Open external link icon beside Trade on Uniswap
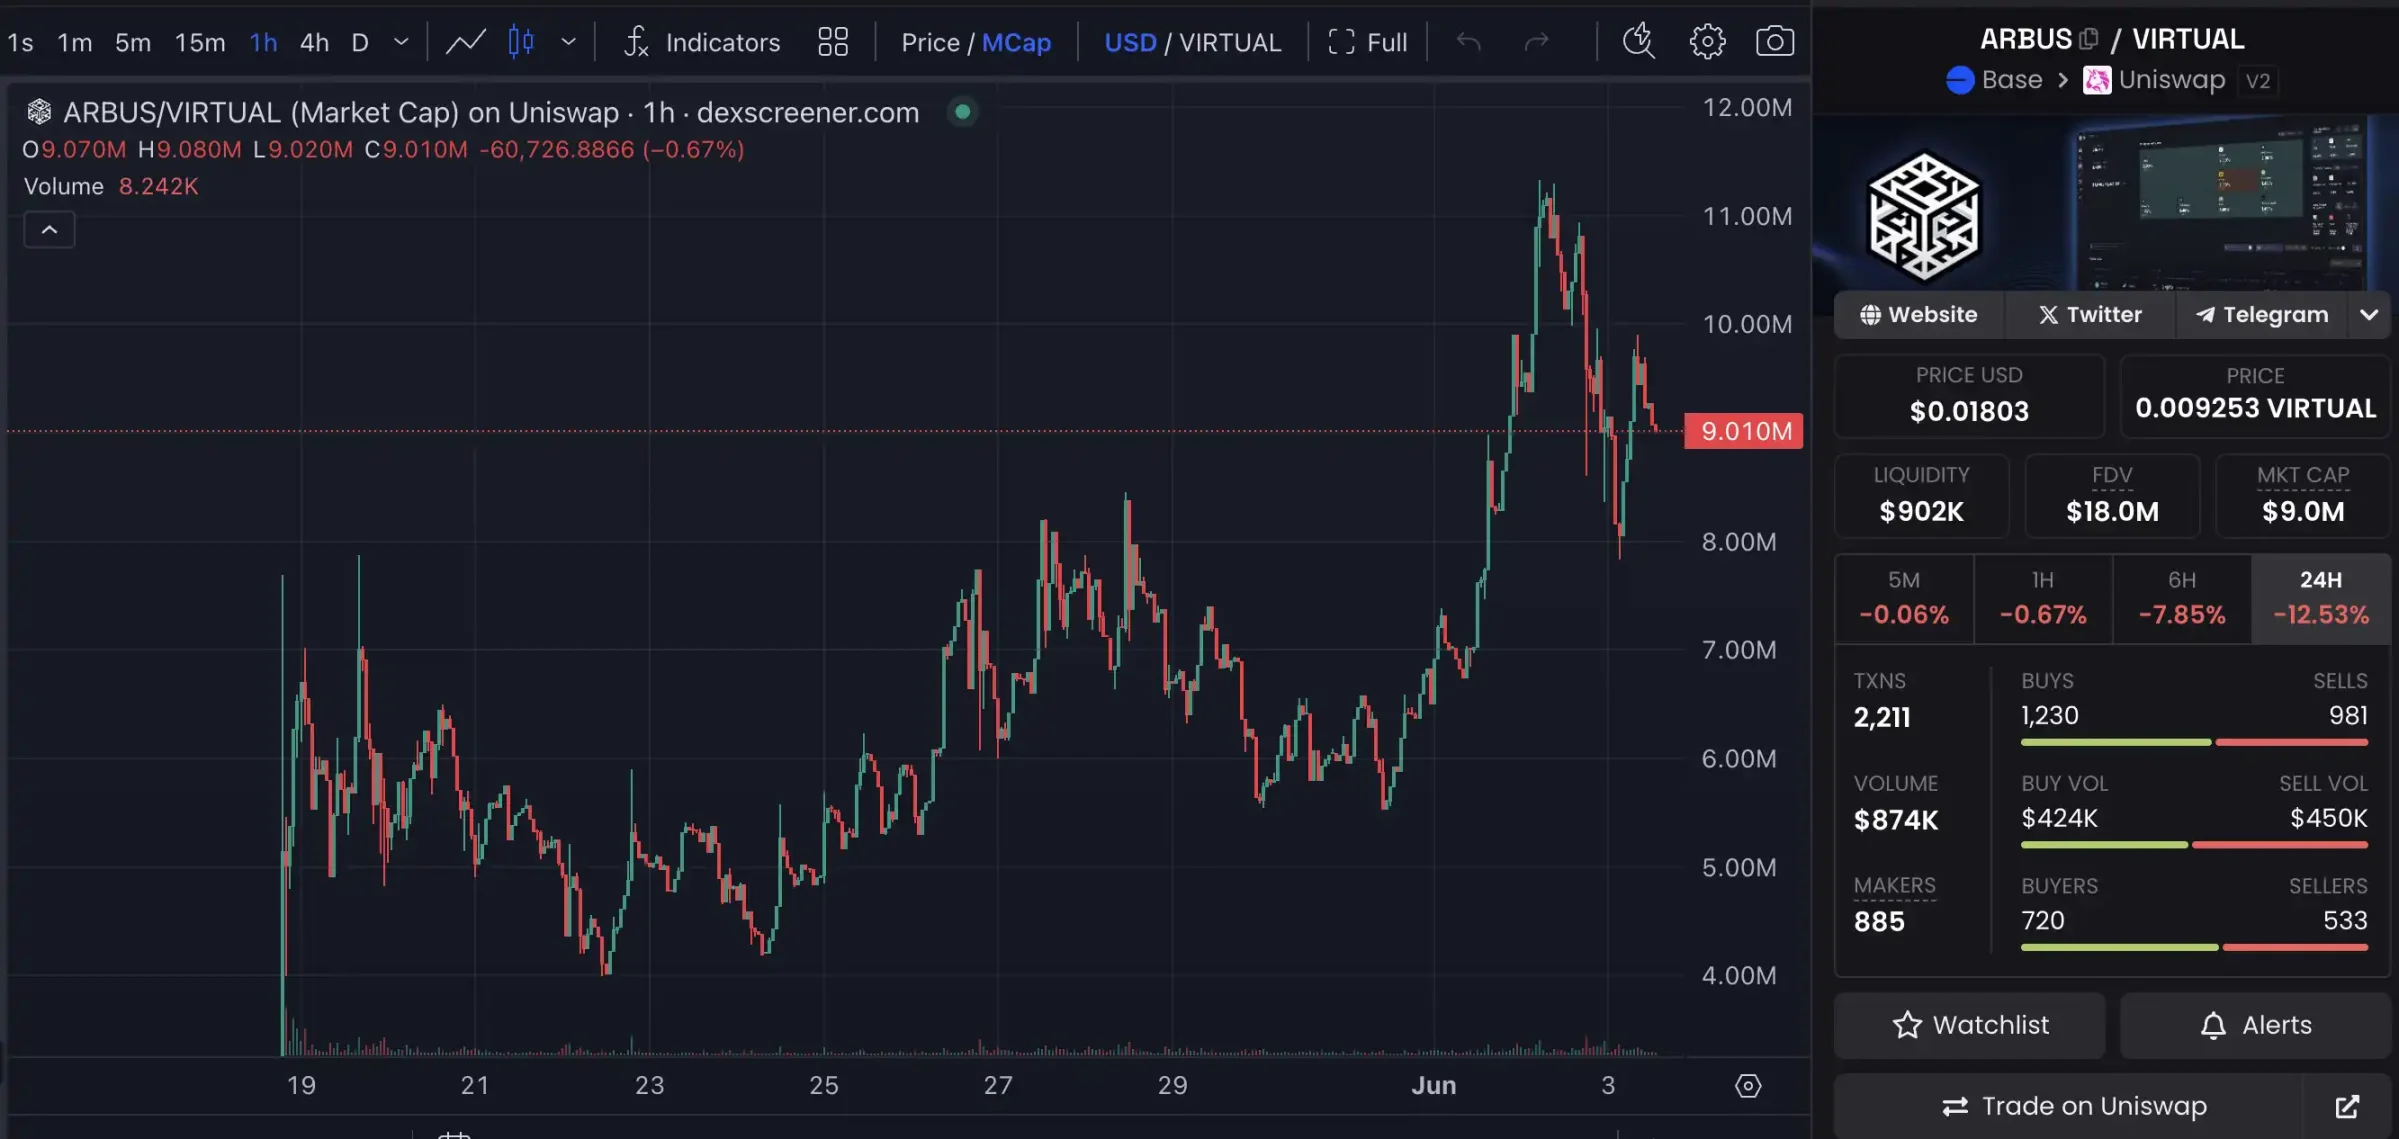 [x=2346, y=1106]
